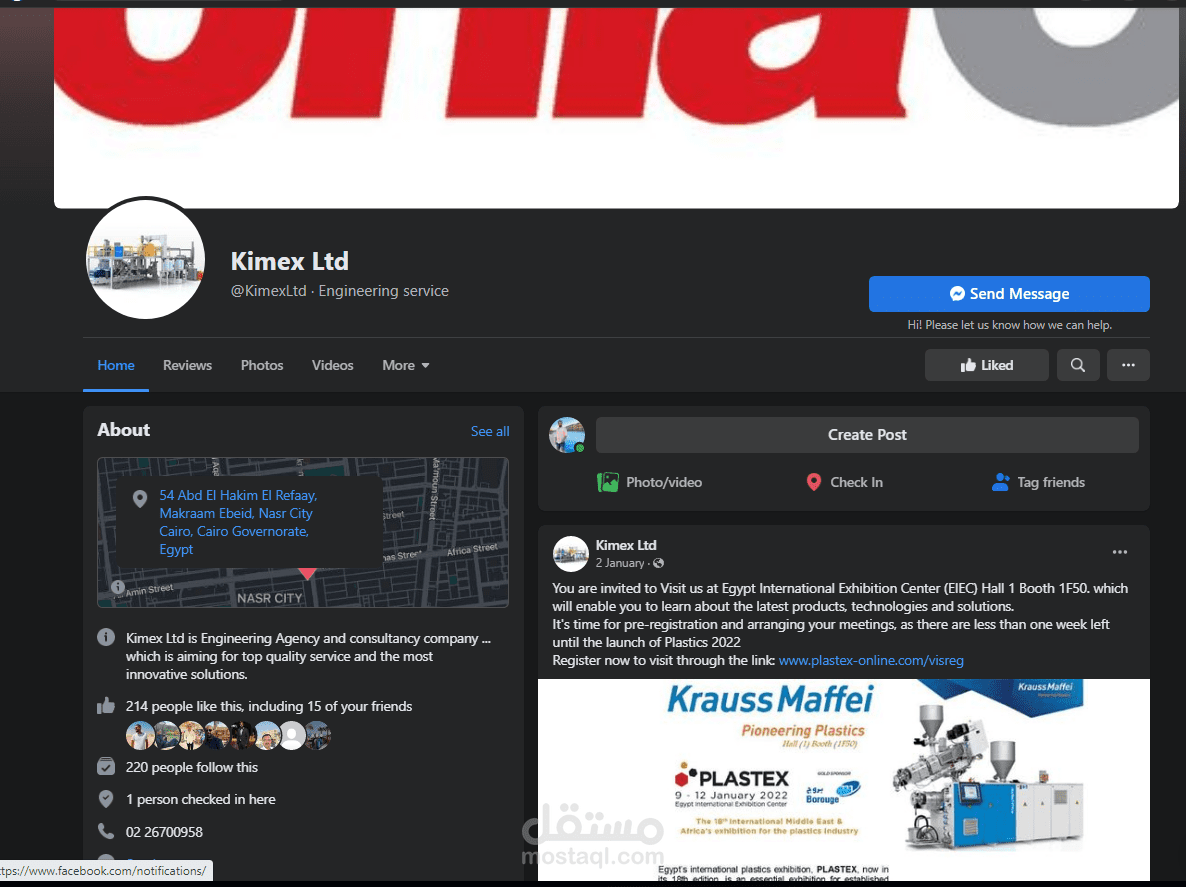This screenshot has height=887, width=1186.
Task: Click the grey default friend avatar under likes
Action: (x=293, y=735)
